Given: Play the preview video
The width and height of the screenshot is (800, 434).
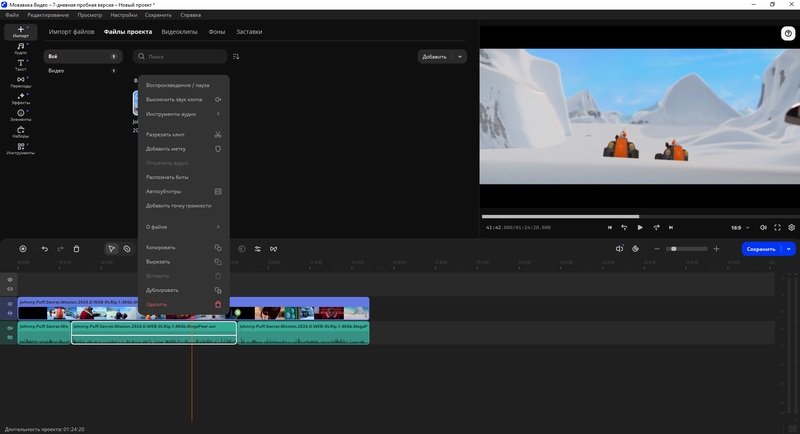Looking at the screenshot, I should [640, 227].
